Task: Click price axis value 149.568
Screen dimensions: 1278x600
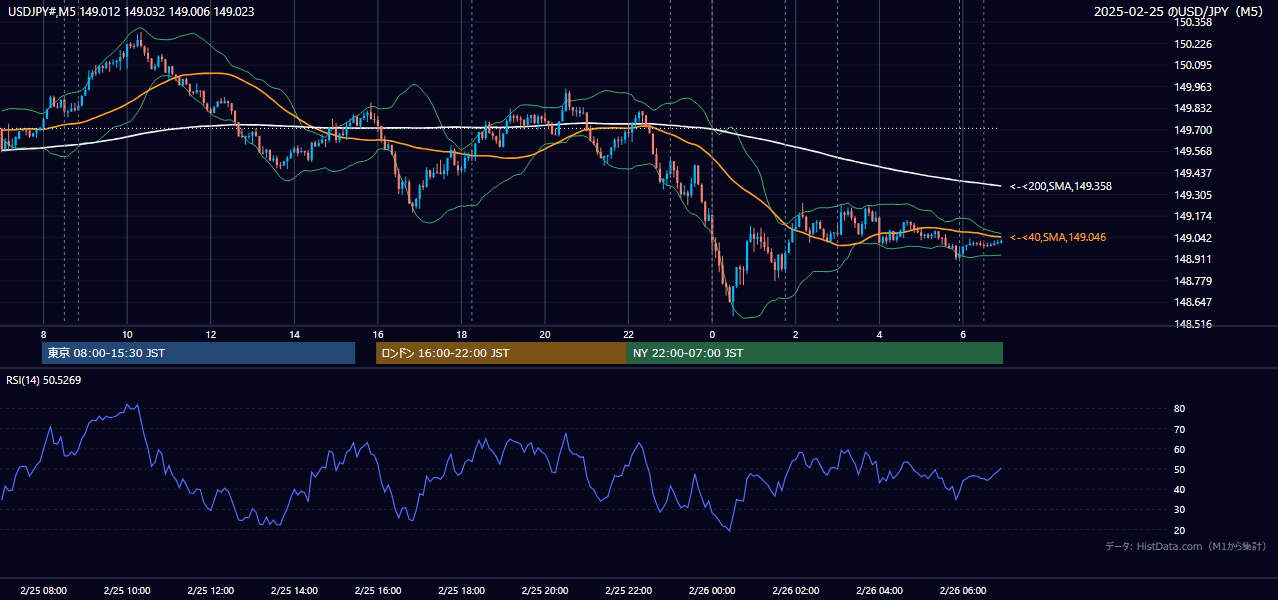Action: (1192, 151)
